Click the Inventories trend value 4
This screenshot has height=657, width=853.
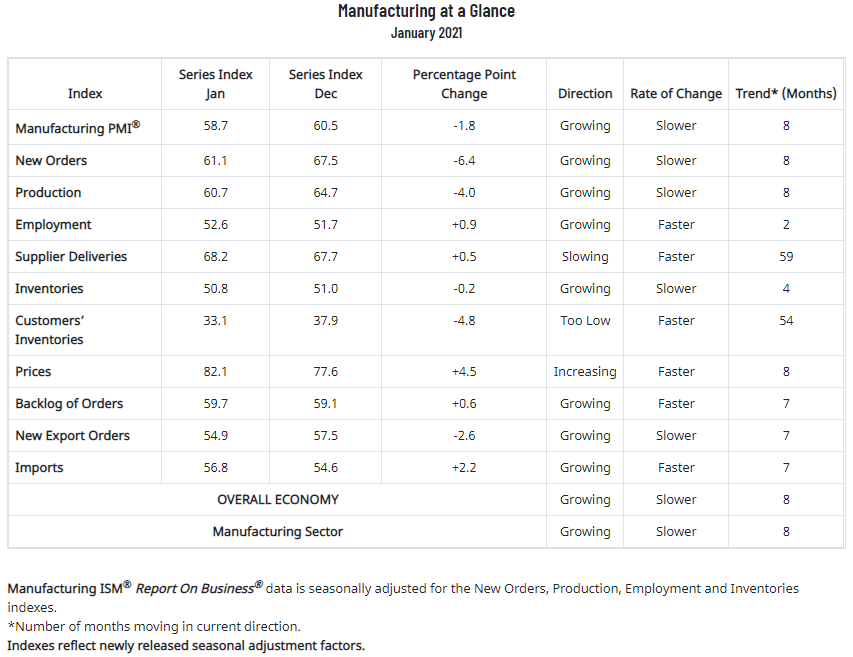(x=786, y=288)
